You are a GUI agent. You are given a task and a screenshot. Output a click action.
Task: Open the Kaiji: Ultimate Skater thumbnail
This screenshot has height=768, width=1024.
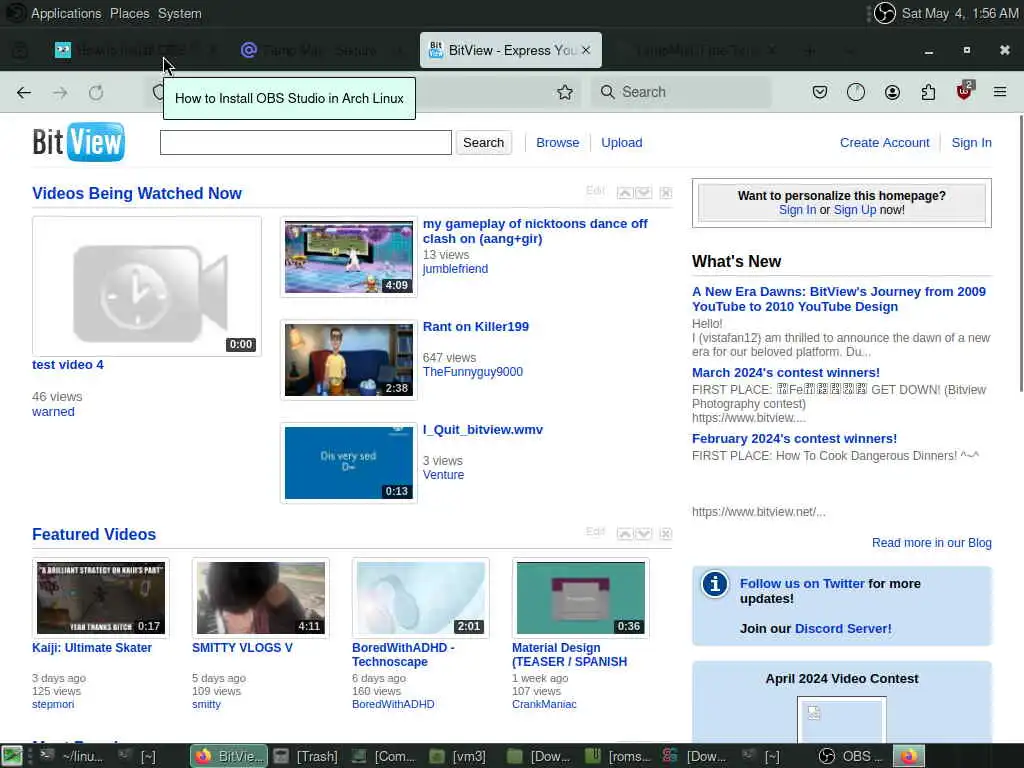pyautogui.click(x=101, y=598)
